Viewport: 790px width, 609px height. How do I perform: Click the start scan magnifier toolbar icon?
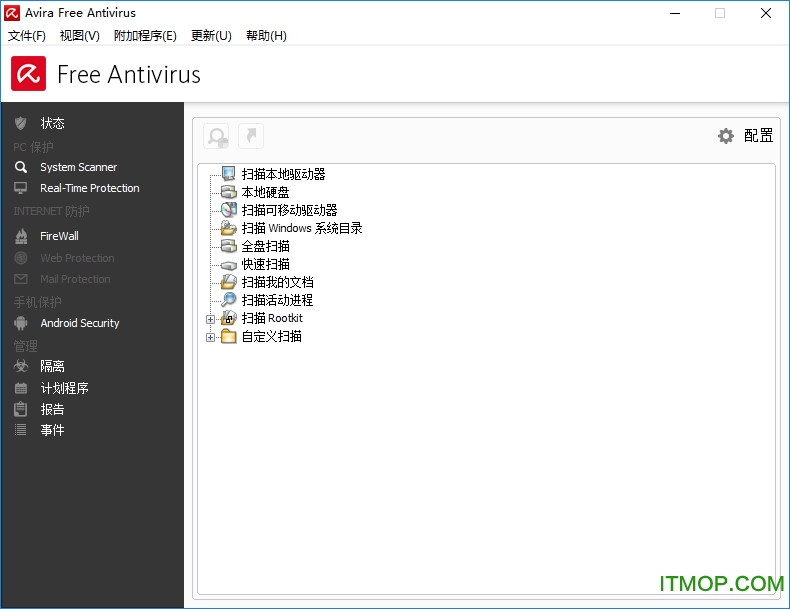point(216,136)
